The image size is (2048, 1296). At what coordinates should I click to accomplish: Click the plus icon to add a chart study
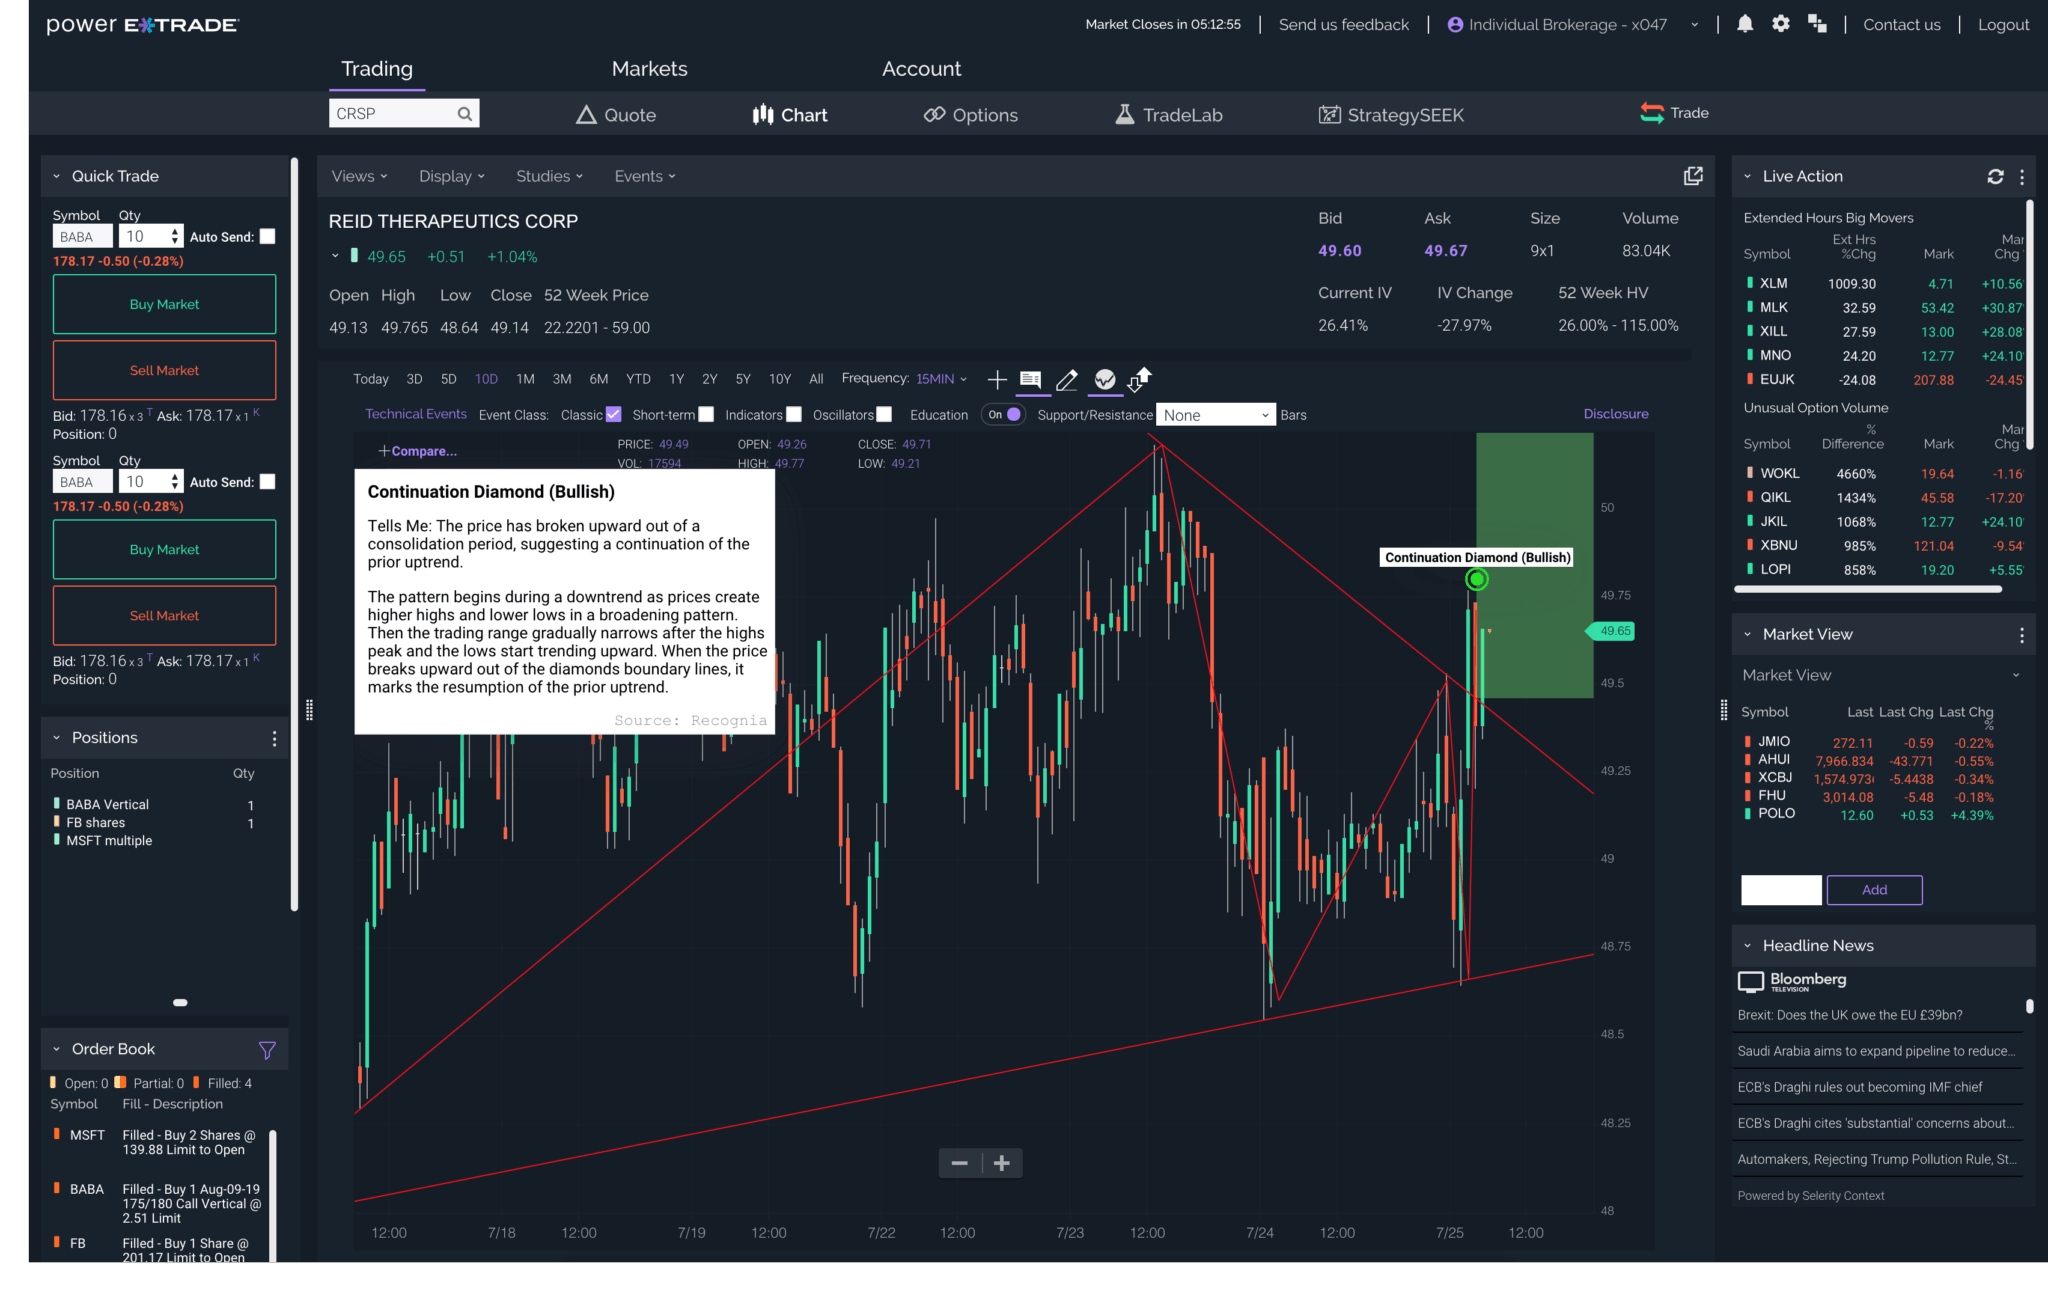[996, 380]
